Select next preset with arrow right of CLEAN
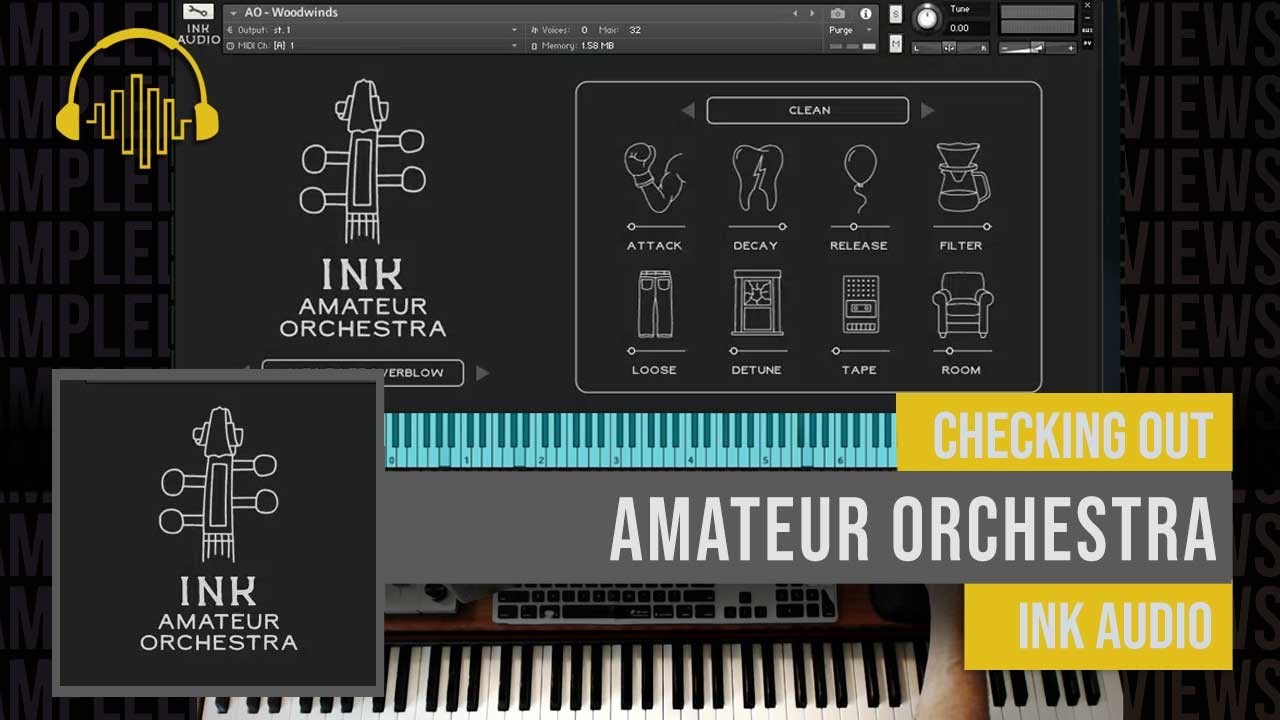Screen dimensions: 1280x720 pos(927,111)
